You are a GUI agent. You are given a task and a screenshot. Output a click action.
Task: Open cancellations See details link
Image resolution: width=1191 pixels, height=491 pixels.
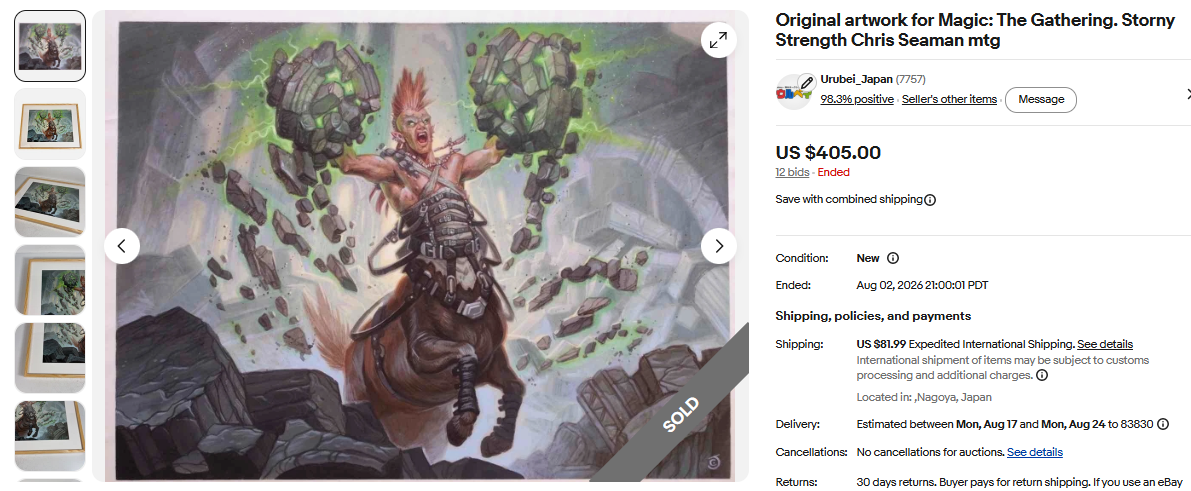tap(1035, 452)
